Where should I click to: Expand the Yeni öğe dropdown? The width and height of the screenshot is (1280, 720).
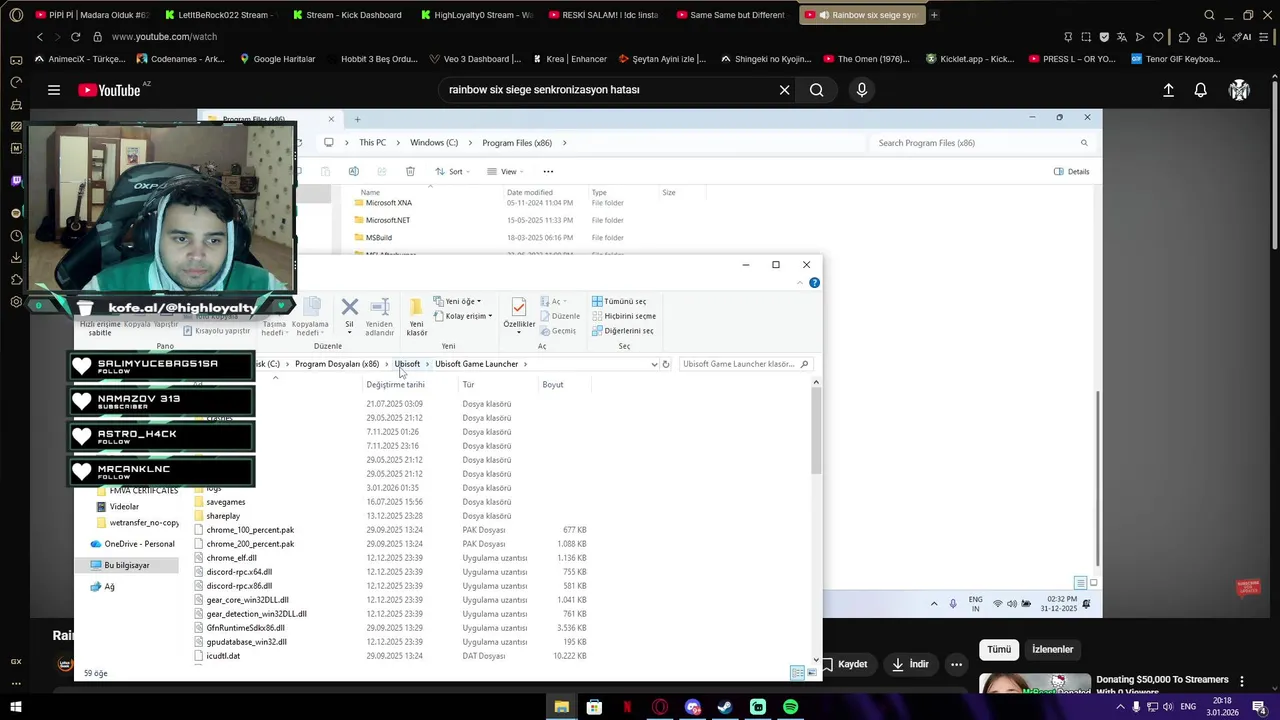457,301
